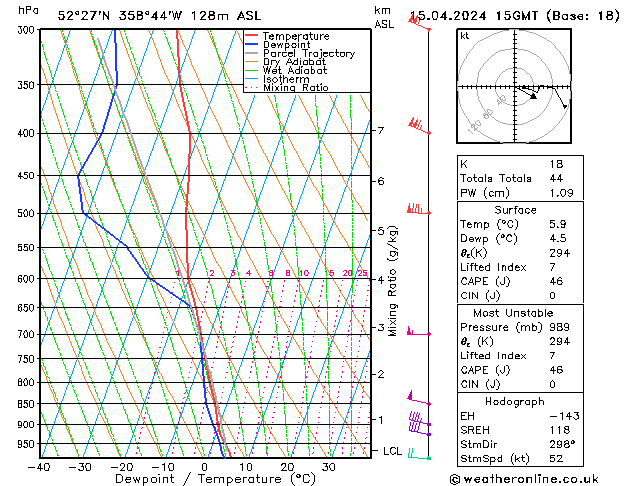Click the K index value 18
Viewport: 629px width, 486px height.
tap(556, 164)
